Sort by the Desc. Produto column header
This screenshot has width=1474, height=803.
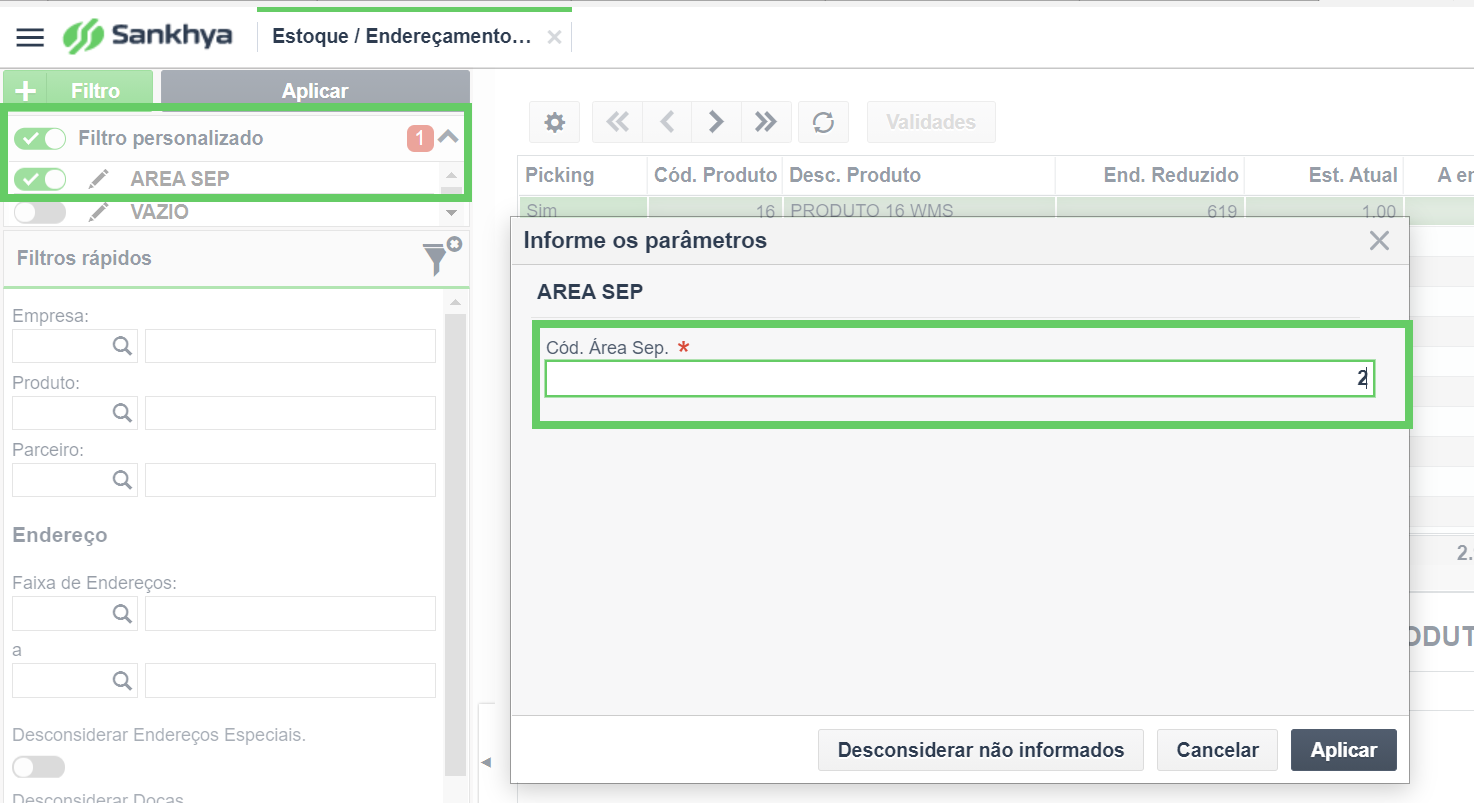[x=918, y=175]
